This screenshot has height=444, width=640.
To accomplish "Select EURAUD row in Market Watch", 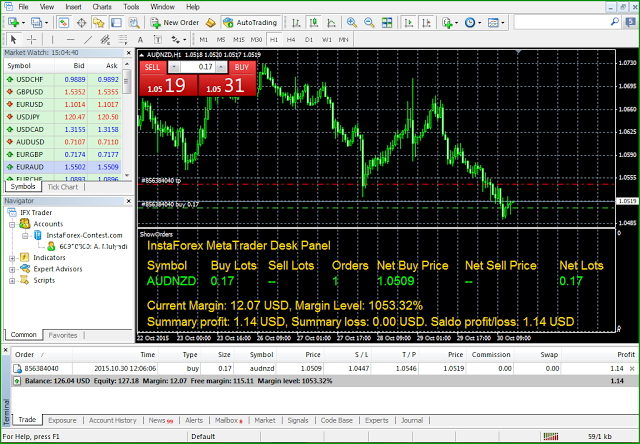I will (x=62, y=167).
